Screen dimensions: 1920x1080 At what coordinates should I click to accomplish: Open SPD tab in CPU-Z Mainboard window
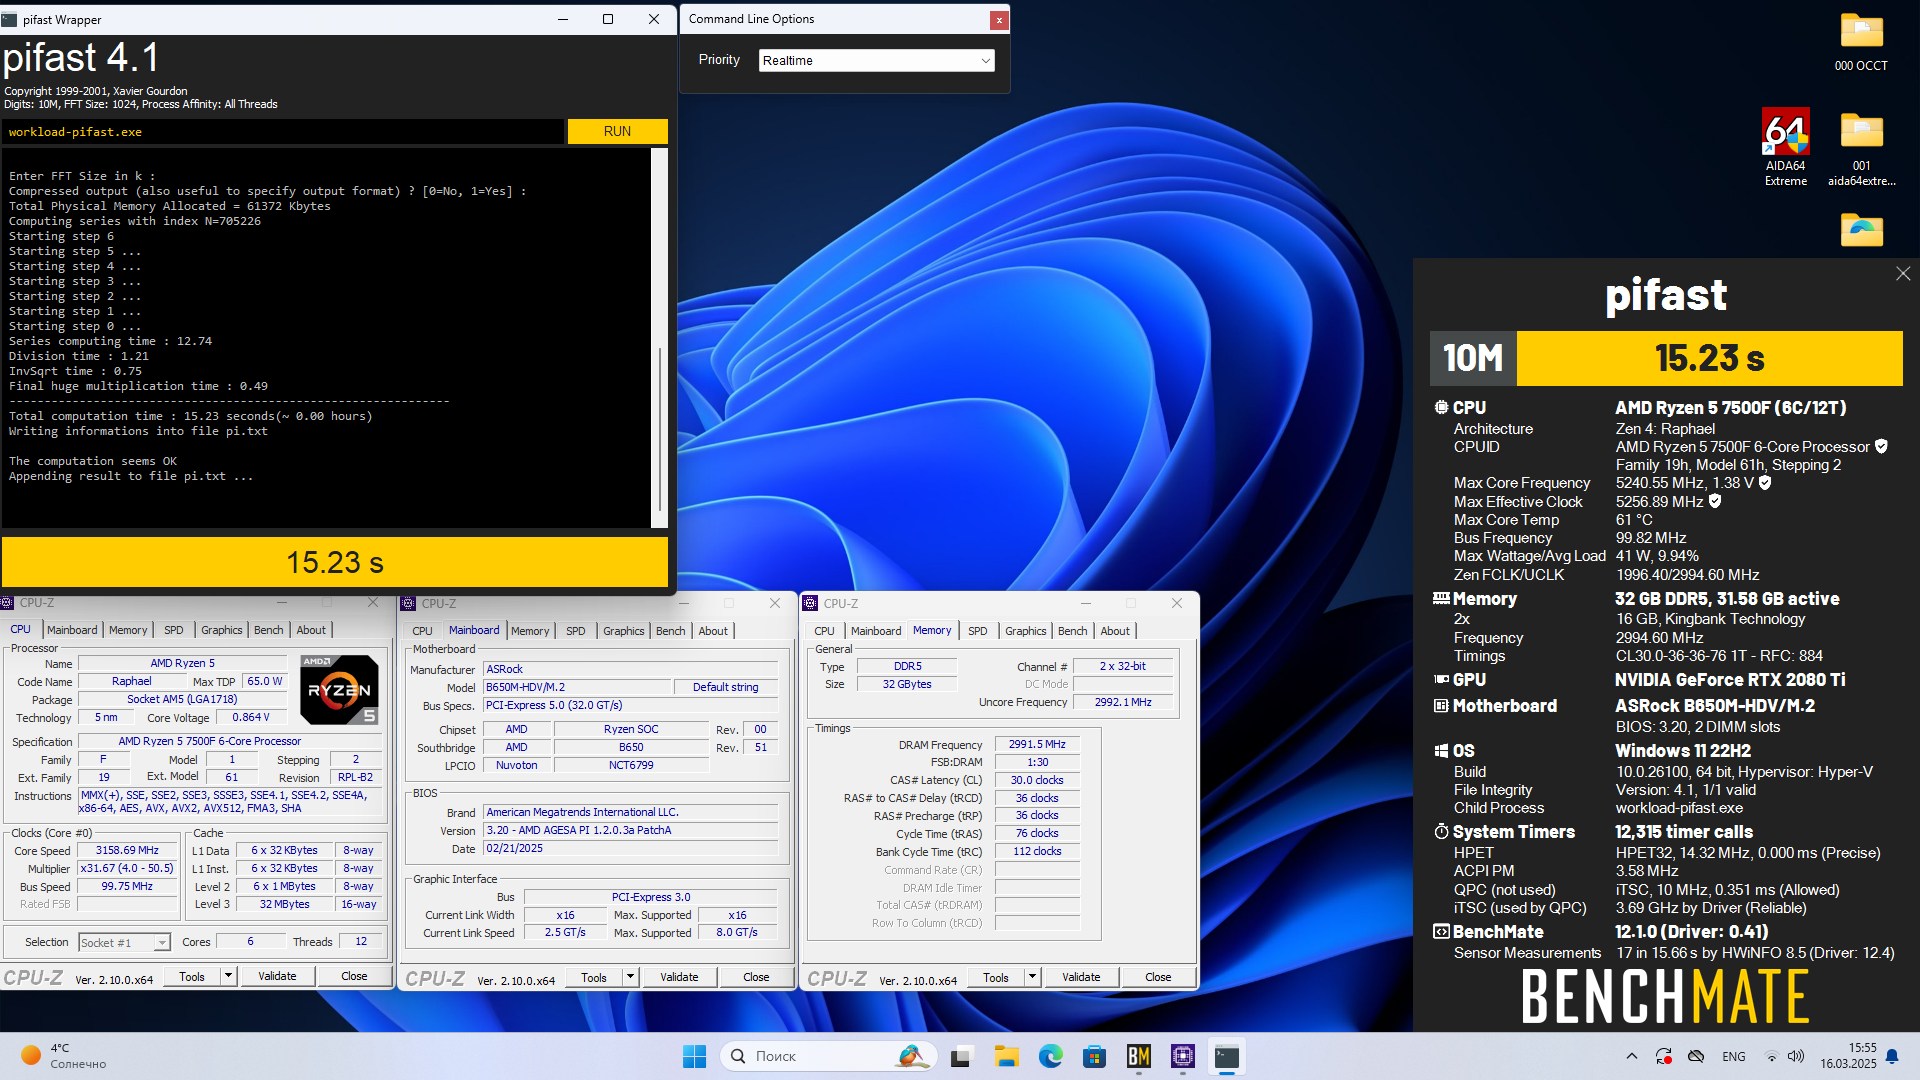point(576,631)
